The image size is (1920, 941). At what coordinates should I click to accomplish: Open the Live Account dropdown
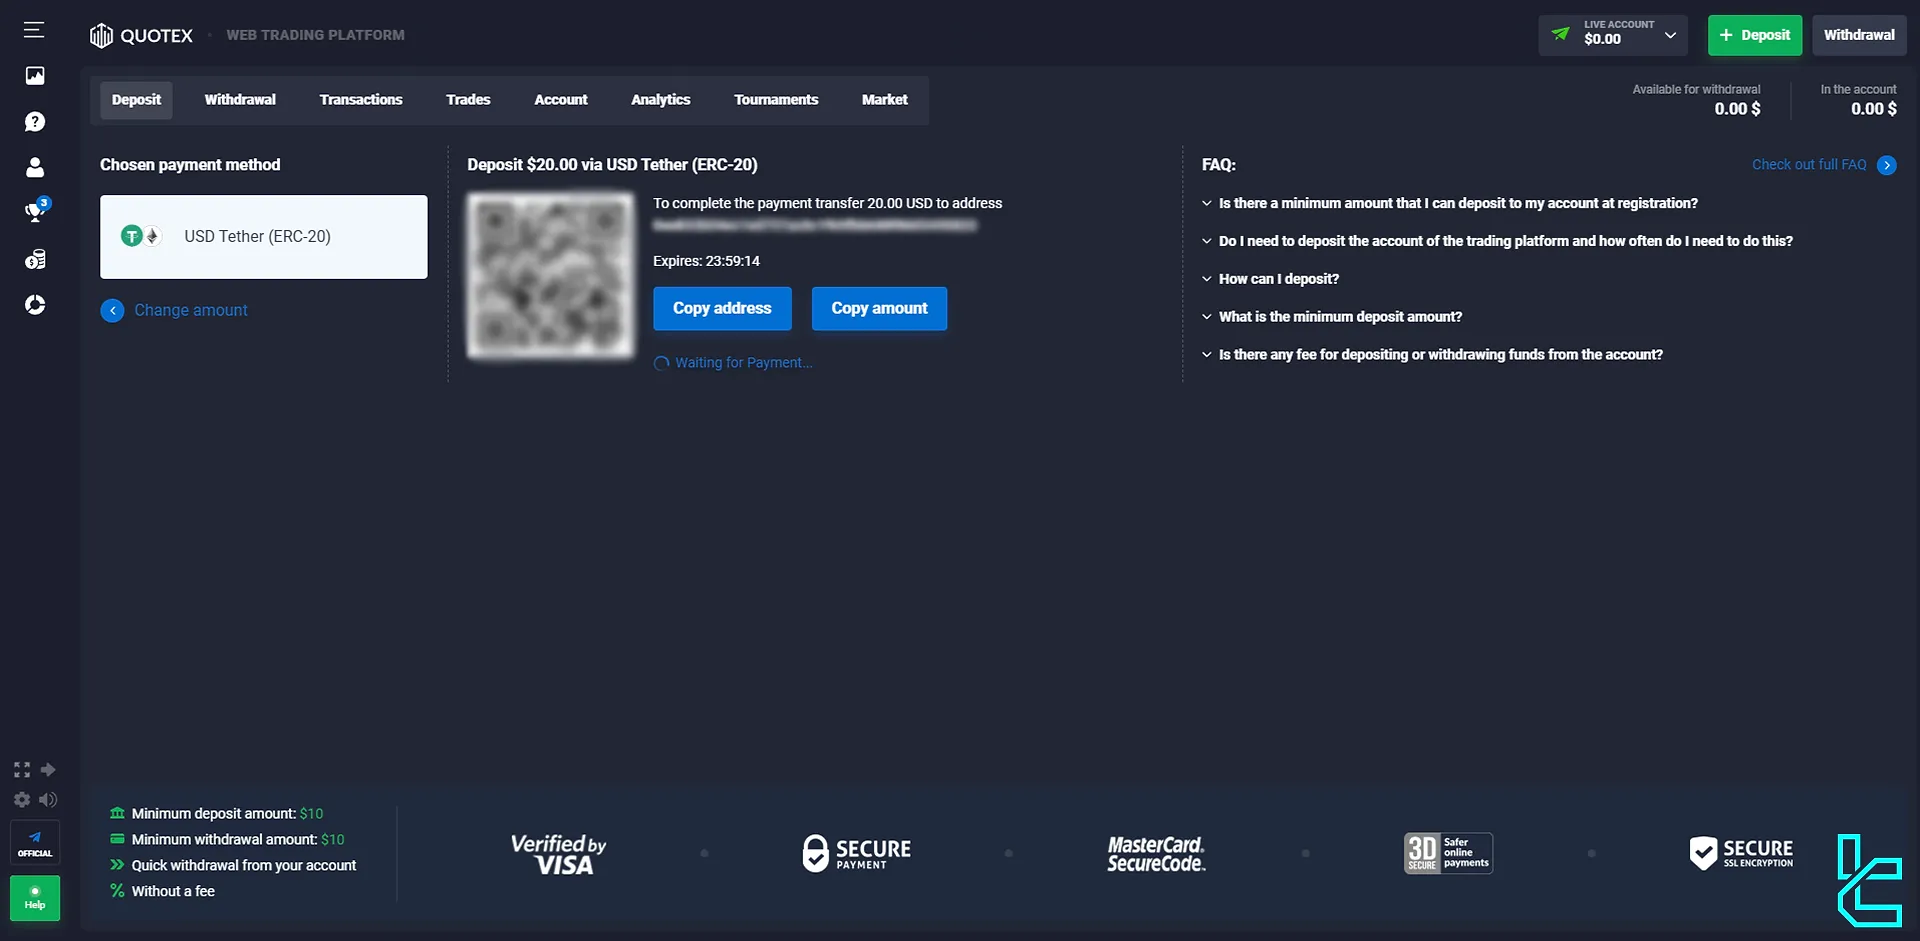1612,35
